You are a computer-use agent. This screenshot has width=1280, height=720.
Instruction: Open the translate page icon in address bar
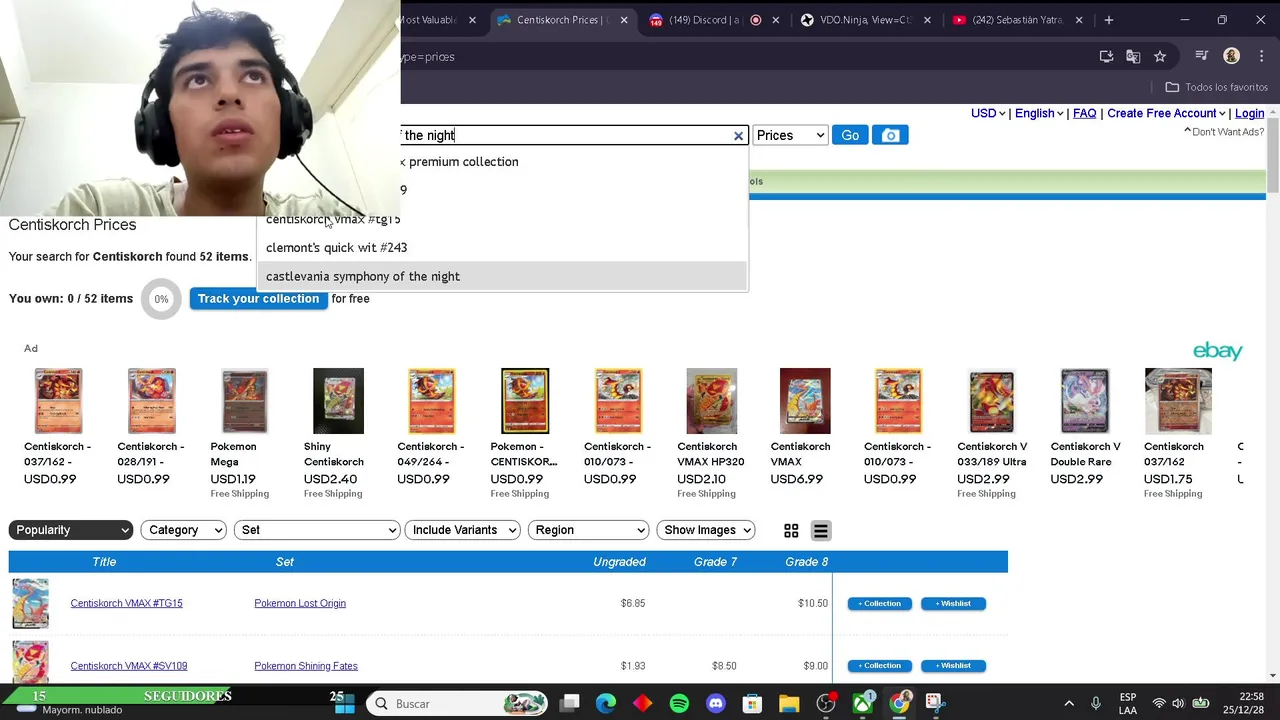pos(1133,57)
